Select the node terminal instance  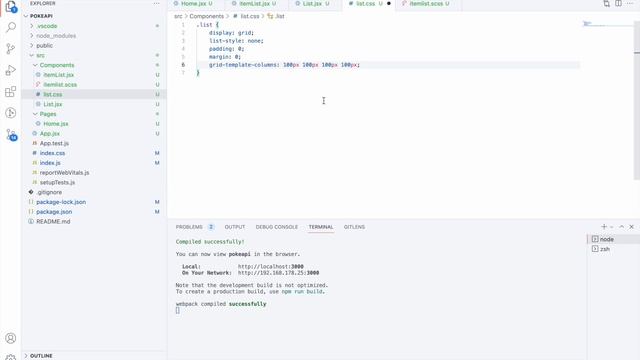613,239
